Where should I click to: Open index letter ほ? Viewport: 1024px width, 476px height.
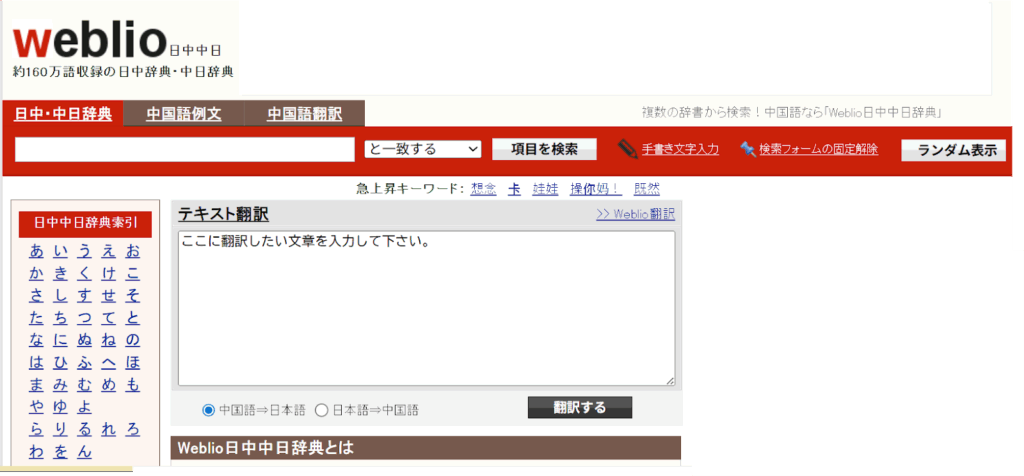[133, 363]
